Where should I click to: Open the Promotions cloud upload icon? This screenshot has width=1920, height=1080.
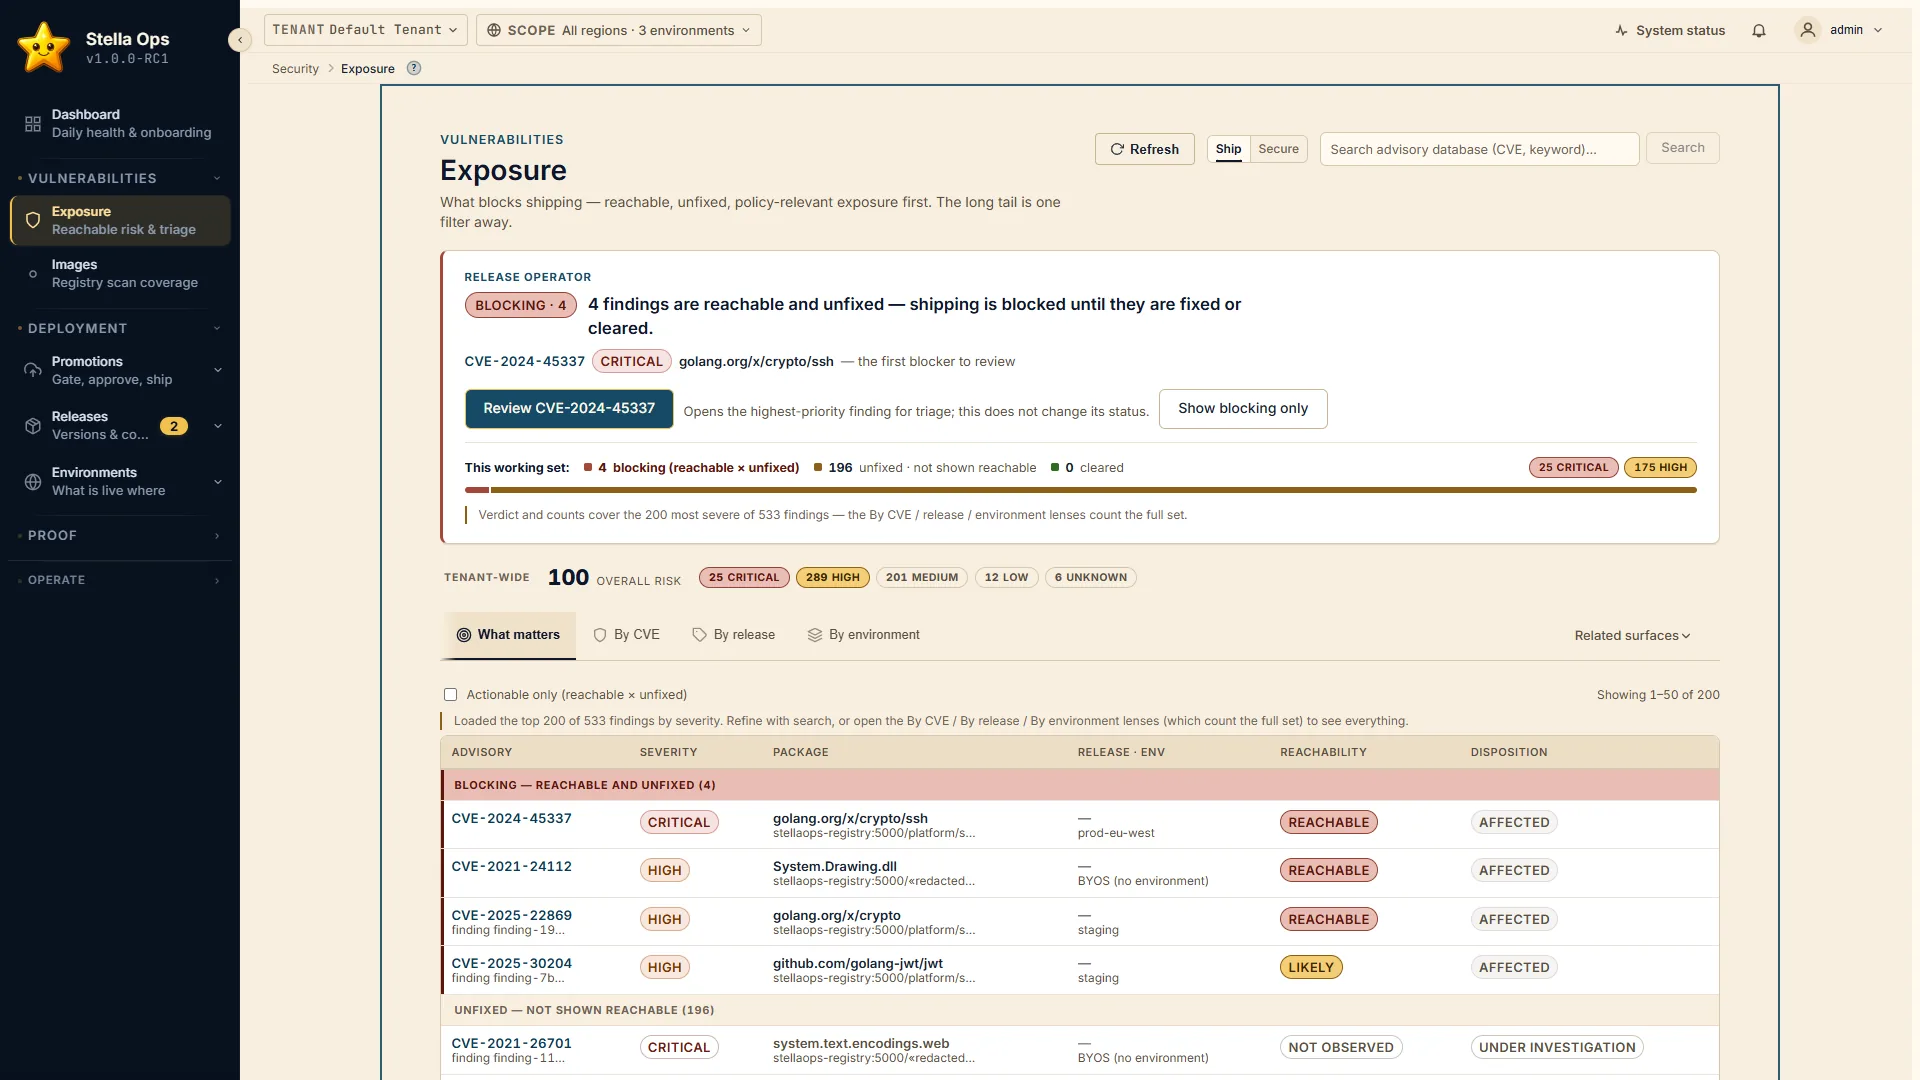(x=33, y=370)
